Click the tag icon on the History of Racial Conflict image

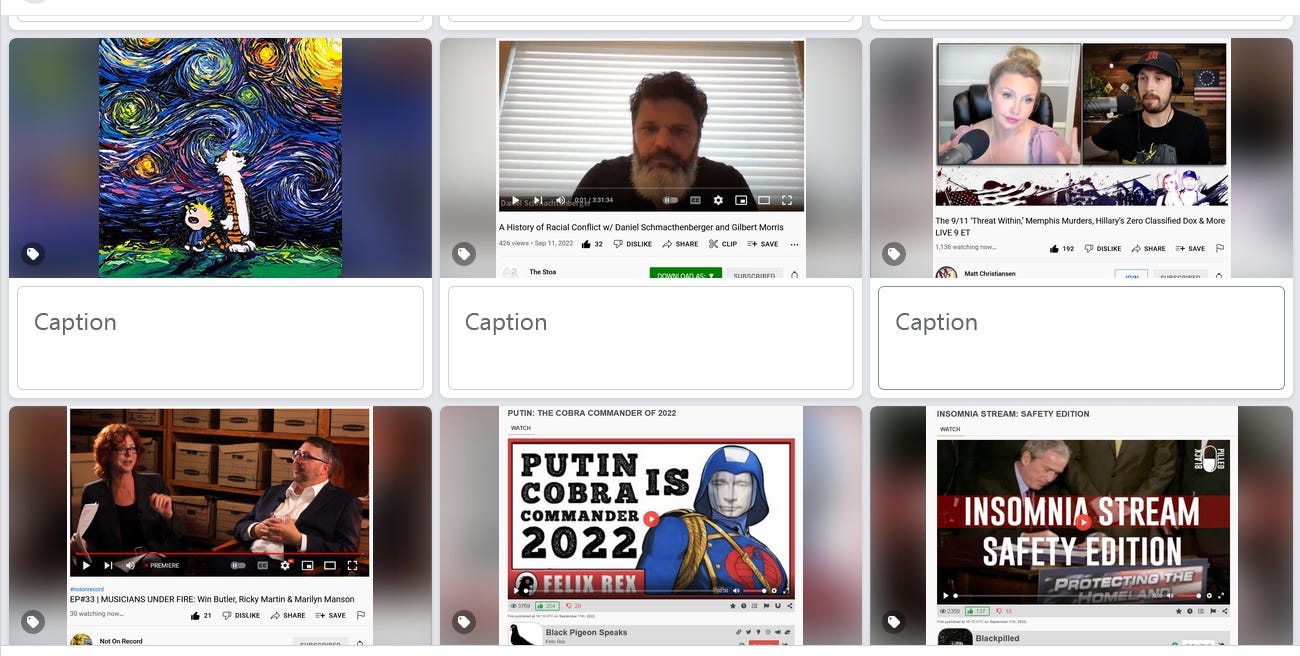(464, 254)
